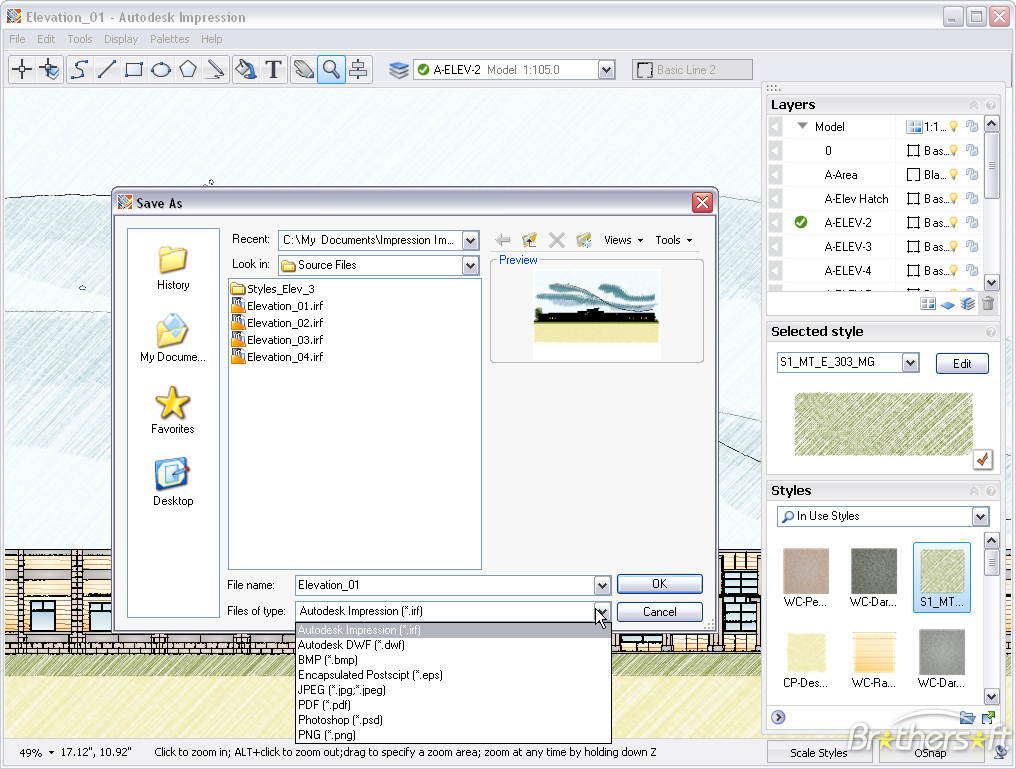Click Edit next to the selected style

pyautogui.click(x=961, y=363)
